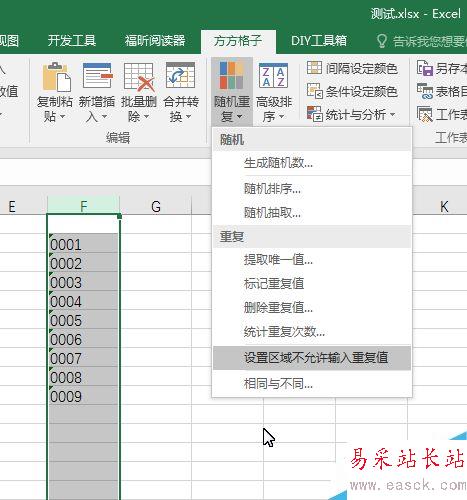Click the 合并转换 icon
Image resolution: width=467 pixels, height=500 pixels.
pyautogui.click(x=180, y=75)
